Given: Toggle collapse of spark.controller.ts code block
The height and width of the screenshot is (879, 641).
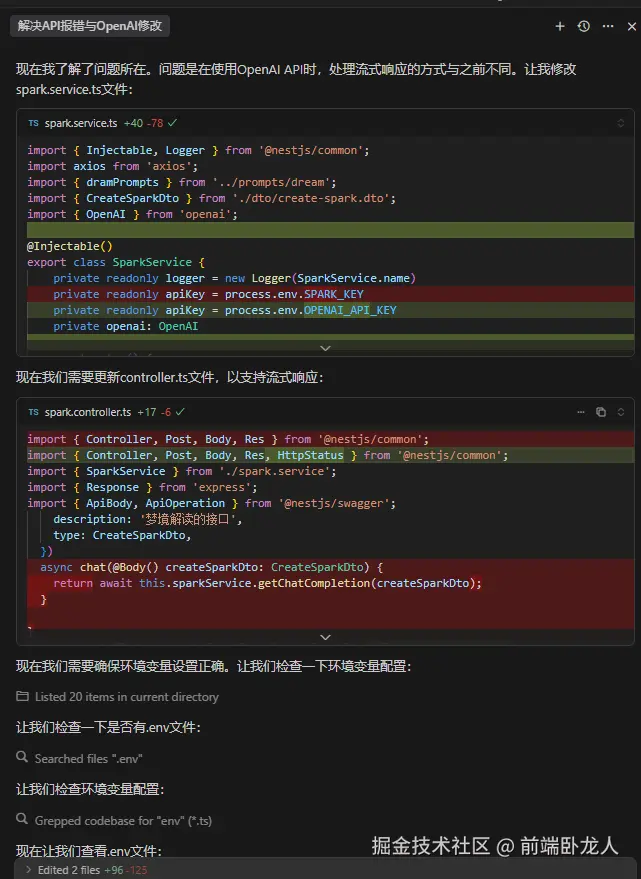Looking at the screenshot, I should click(621, 412).
